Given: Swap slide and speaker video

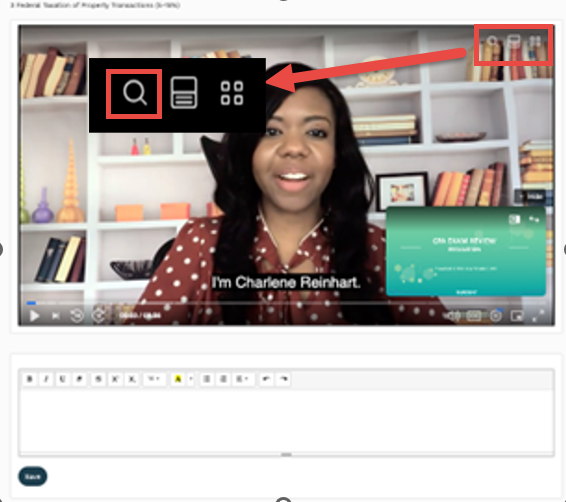Looking at the screenshot, I should click(x=534, y=219).
